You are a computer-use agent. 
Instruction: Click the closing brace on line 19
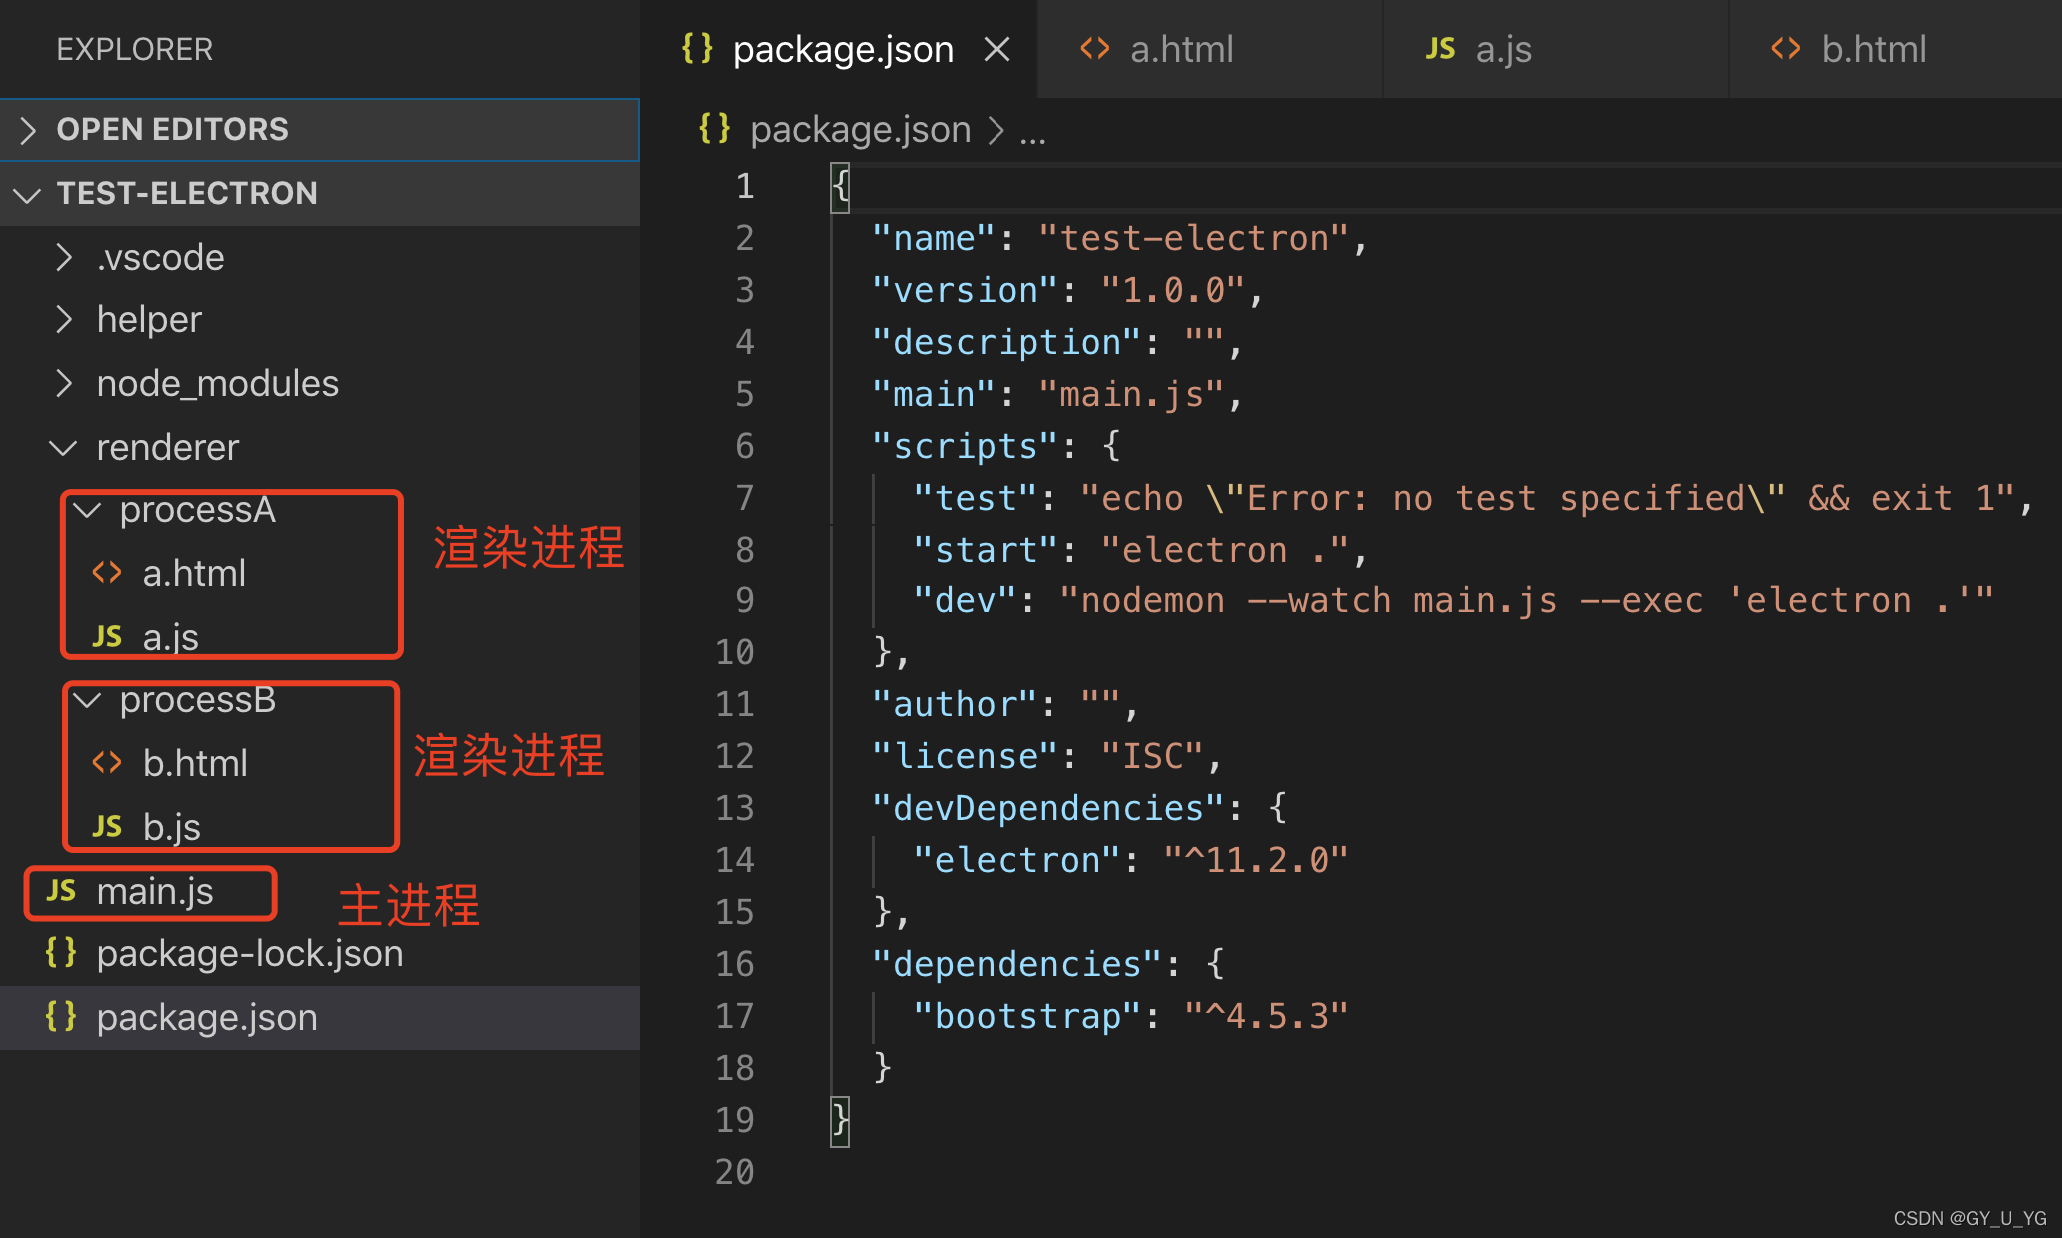tap(840, 1120)
